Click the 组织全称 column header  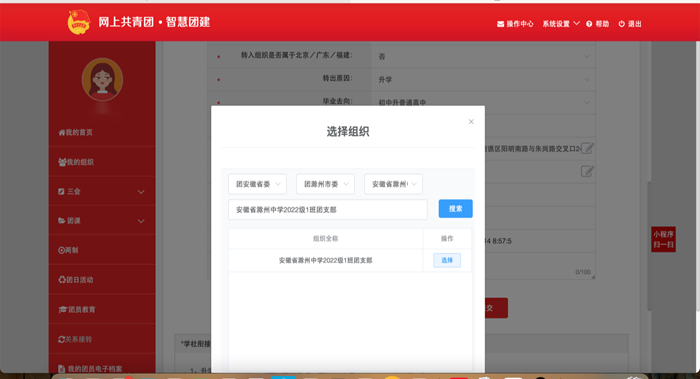click(x=325, y=239)
